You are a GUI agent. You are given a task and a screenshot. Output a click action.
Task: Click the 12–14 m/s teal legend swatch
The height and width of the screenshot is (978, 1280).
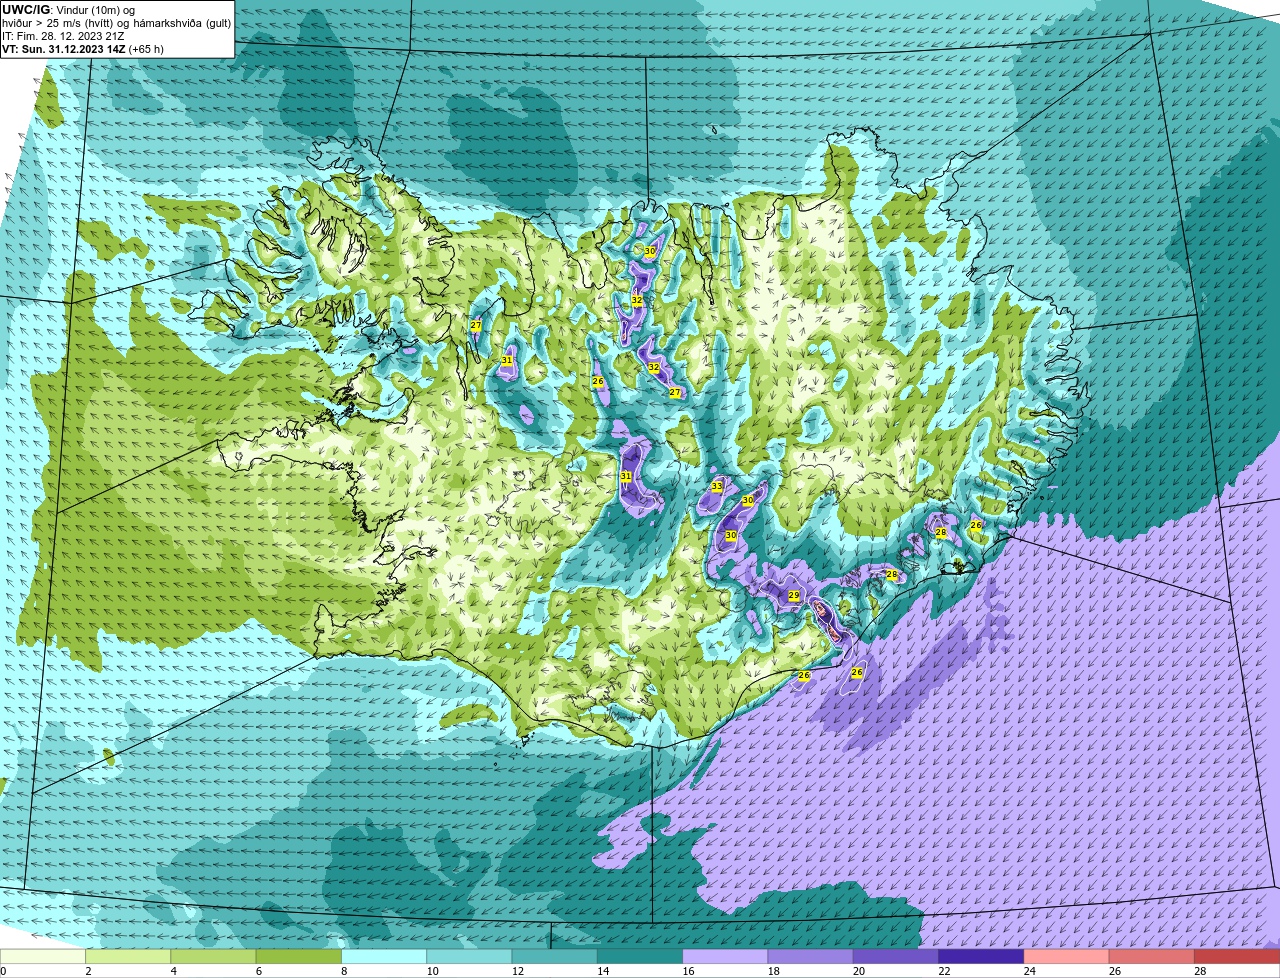tap(555, 957)
